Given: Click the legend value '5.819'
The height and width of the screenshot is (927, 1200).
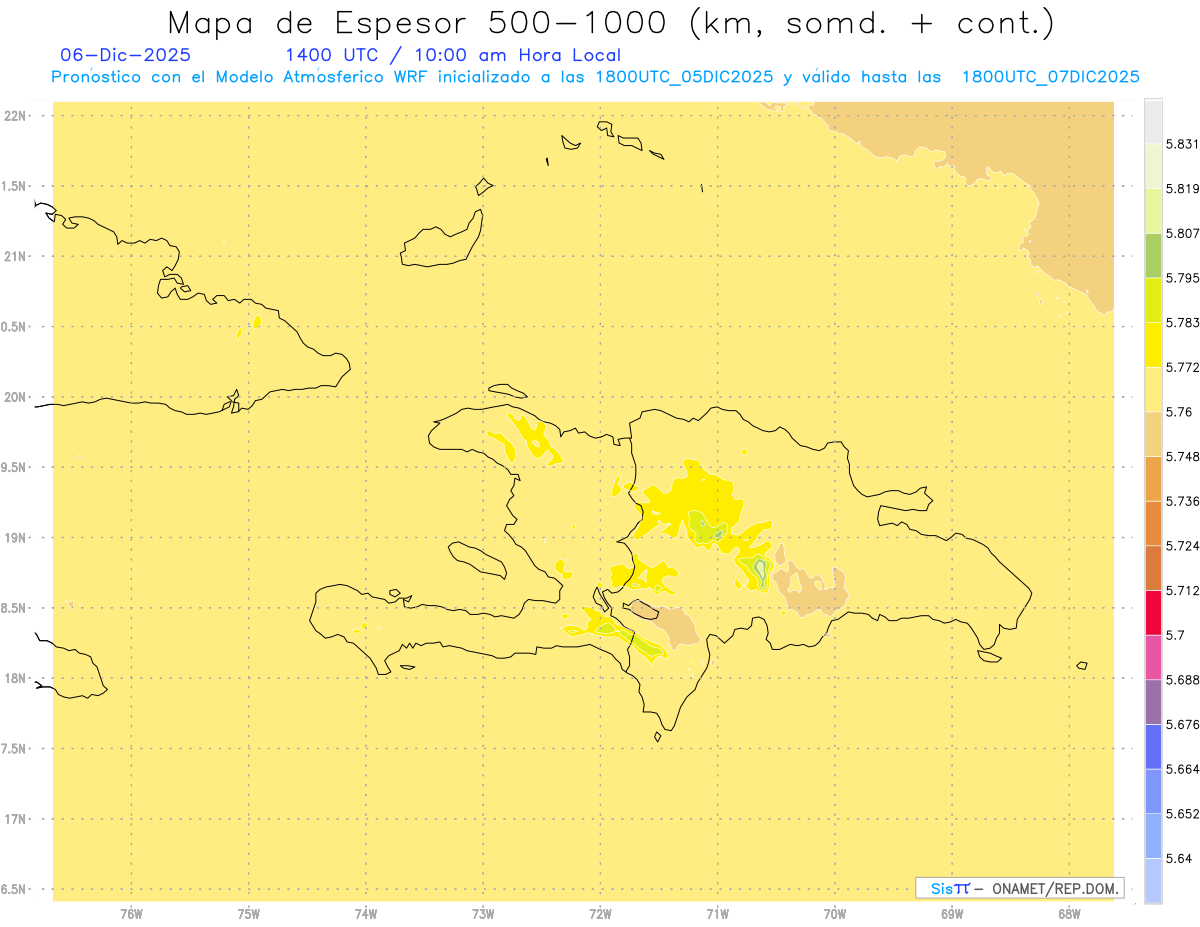Looking at the screenshot, I should [x=1183, y=189].
